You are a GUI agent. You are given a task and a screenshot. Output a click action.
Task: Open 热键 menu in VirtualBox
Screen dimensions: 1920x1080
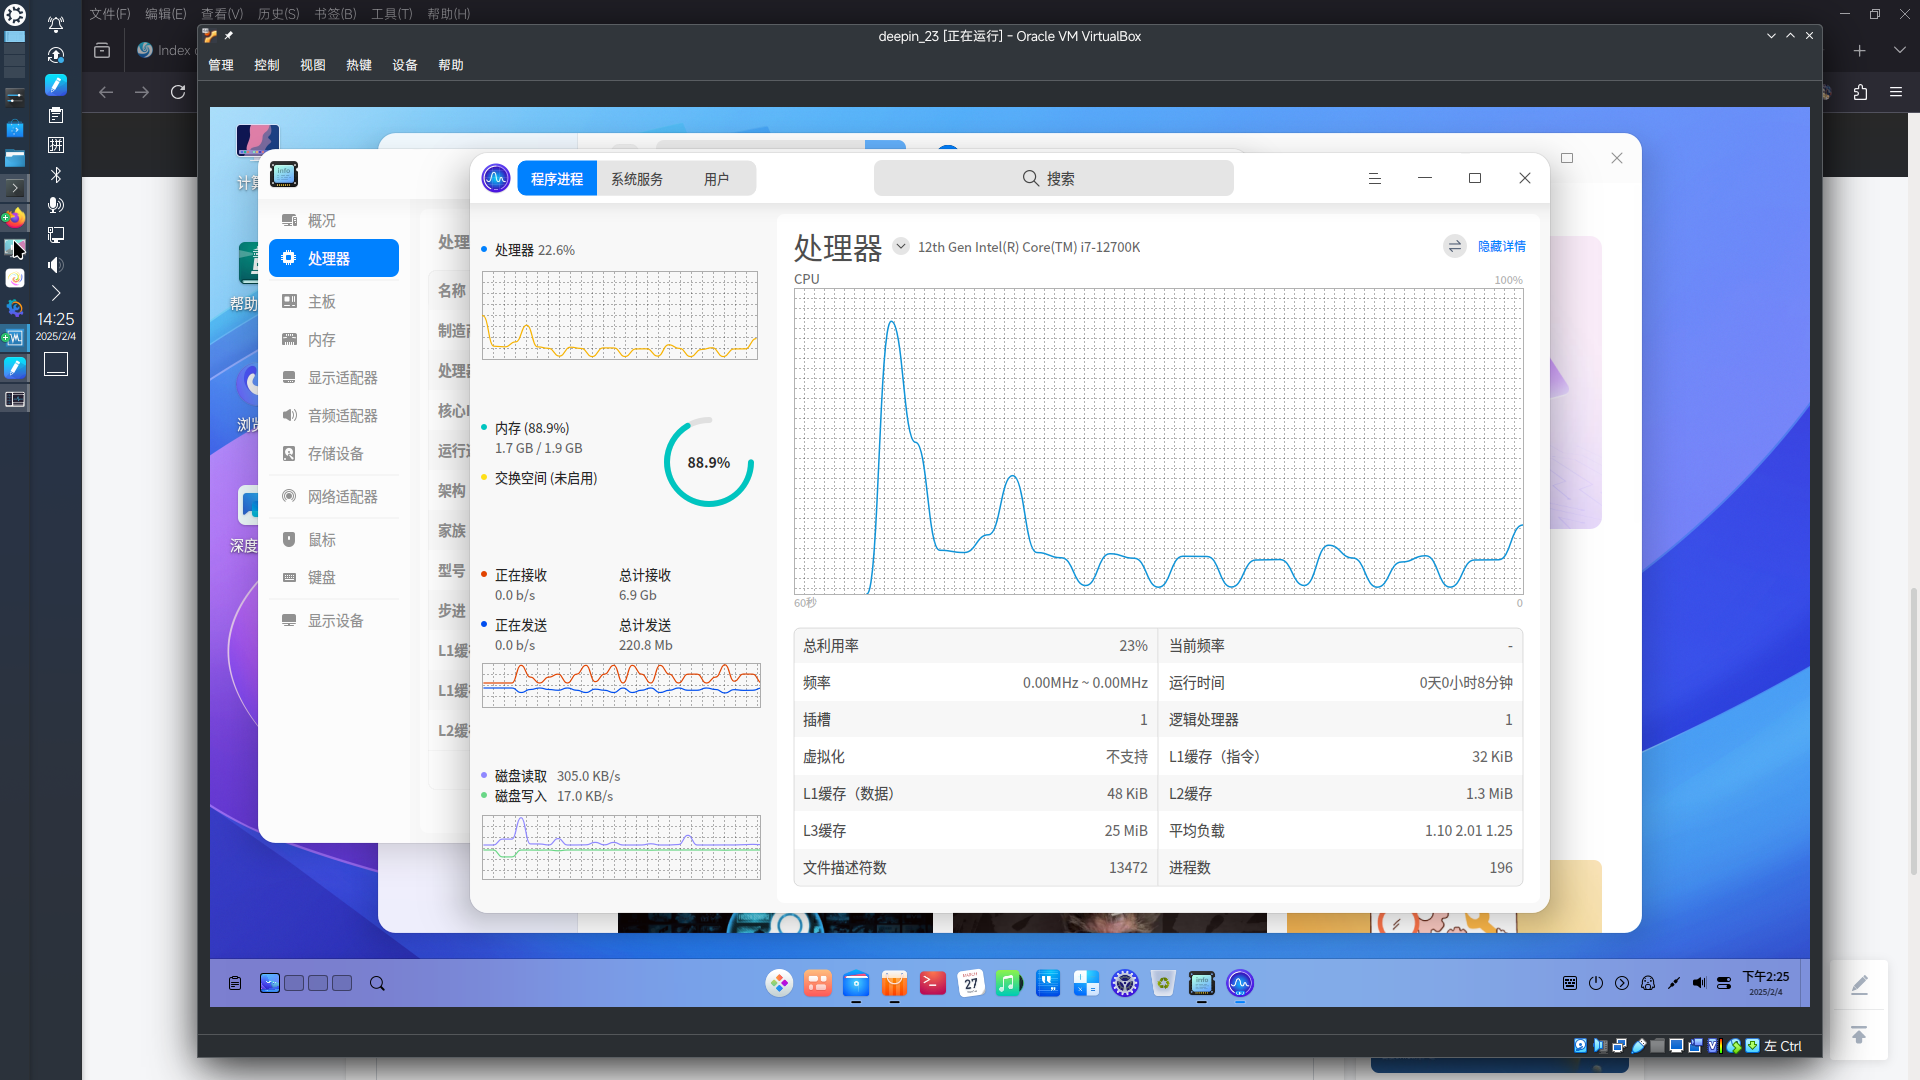(359, 65)
